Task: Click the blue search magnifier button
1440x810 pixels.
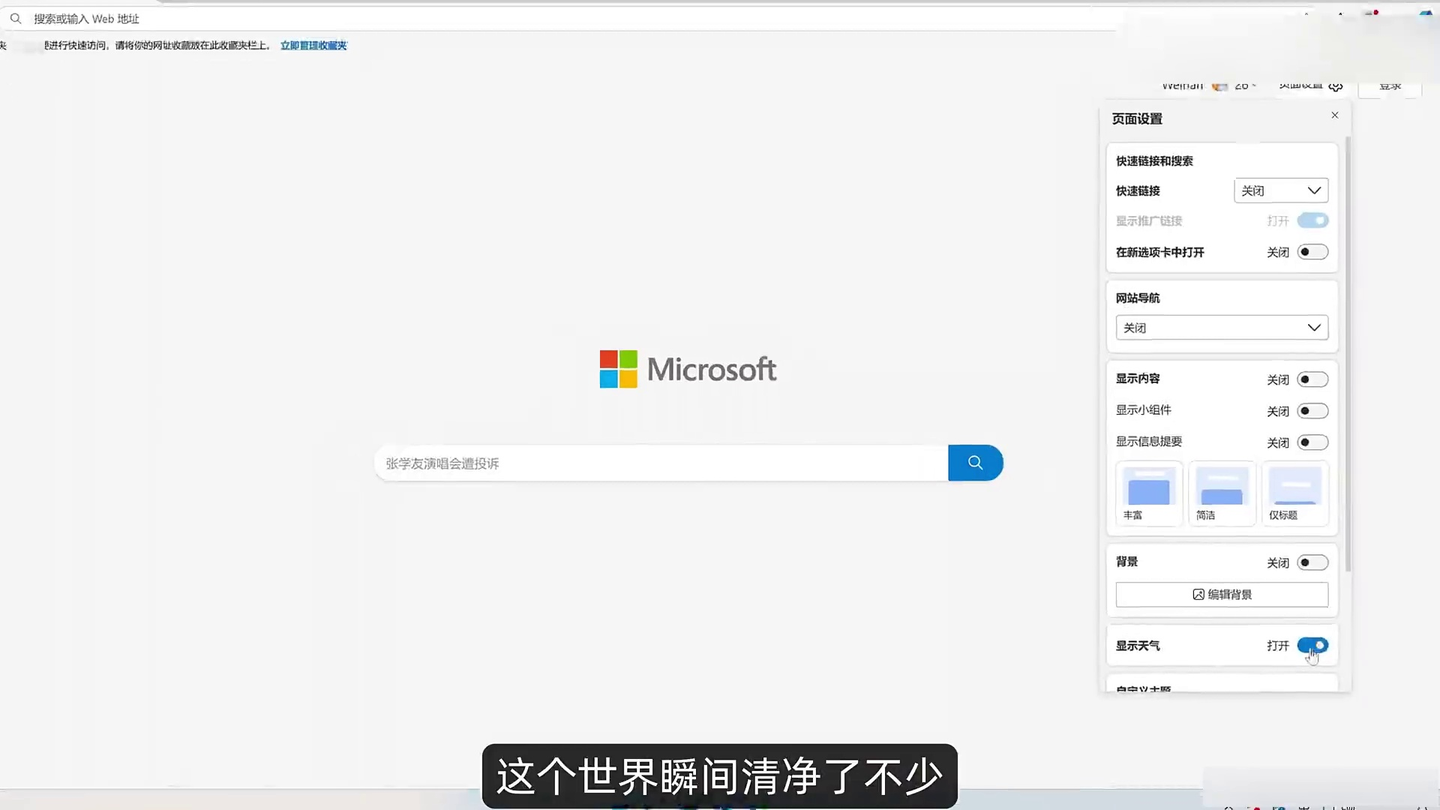Action: click(x=975, y=463)
